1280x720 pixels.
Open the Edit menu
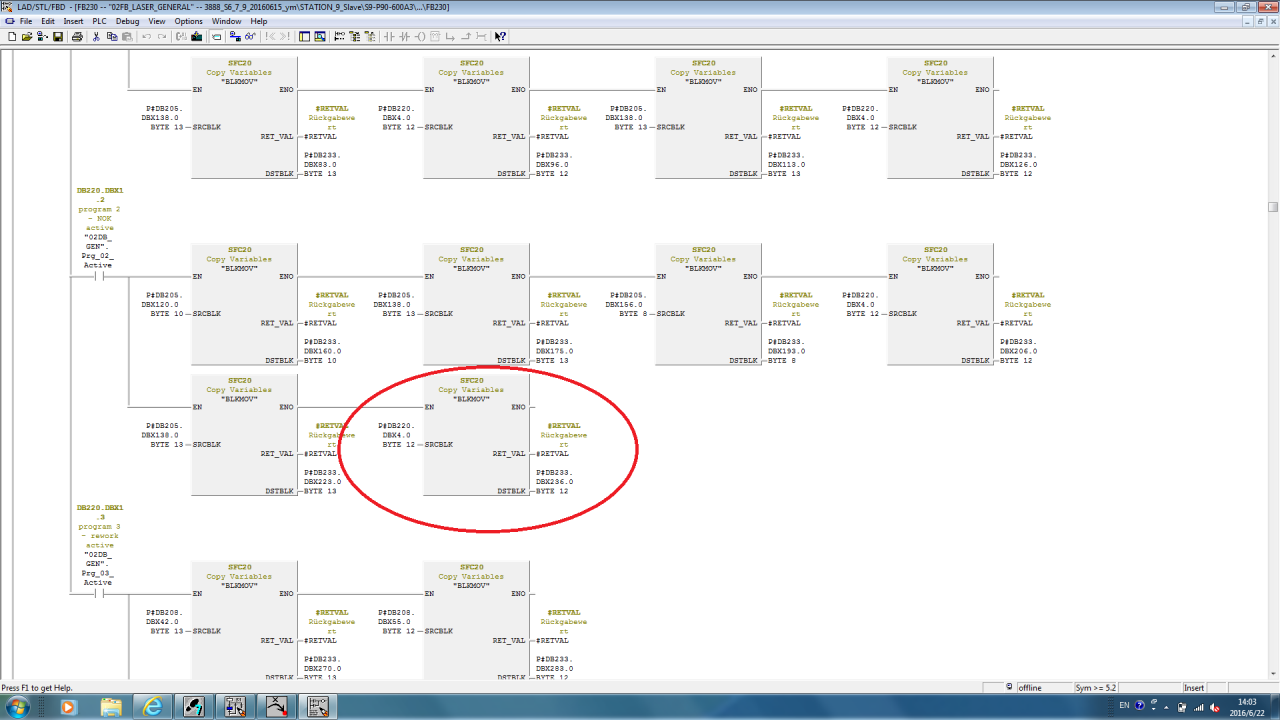(x=48, y=21)
